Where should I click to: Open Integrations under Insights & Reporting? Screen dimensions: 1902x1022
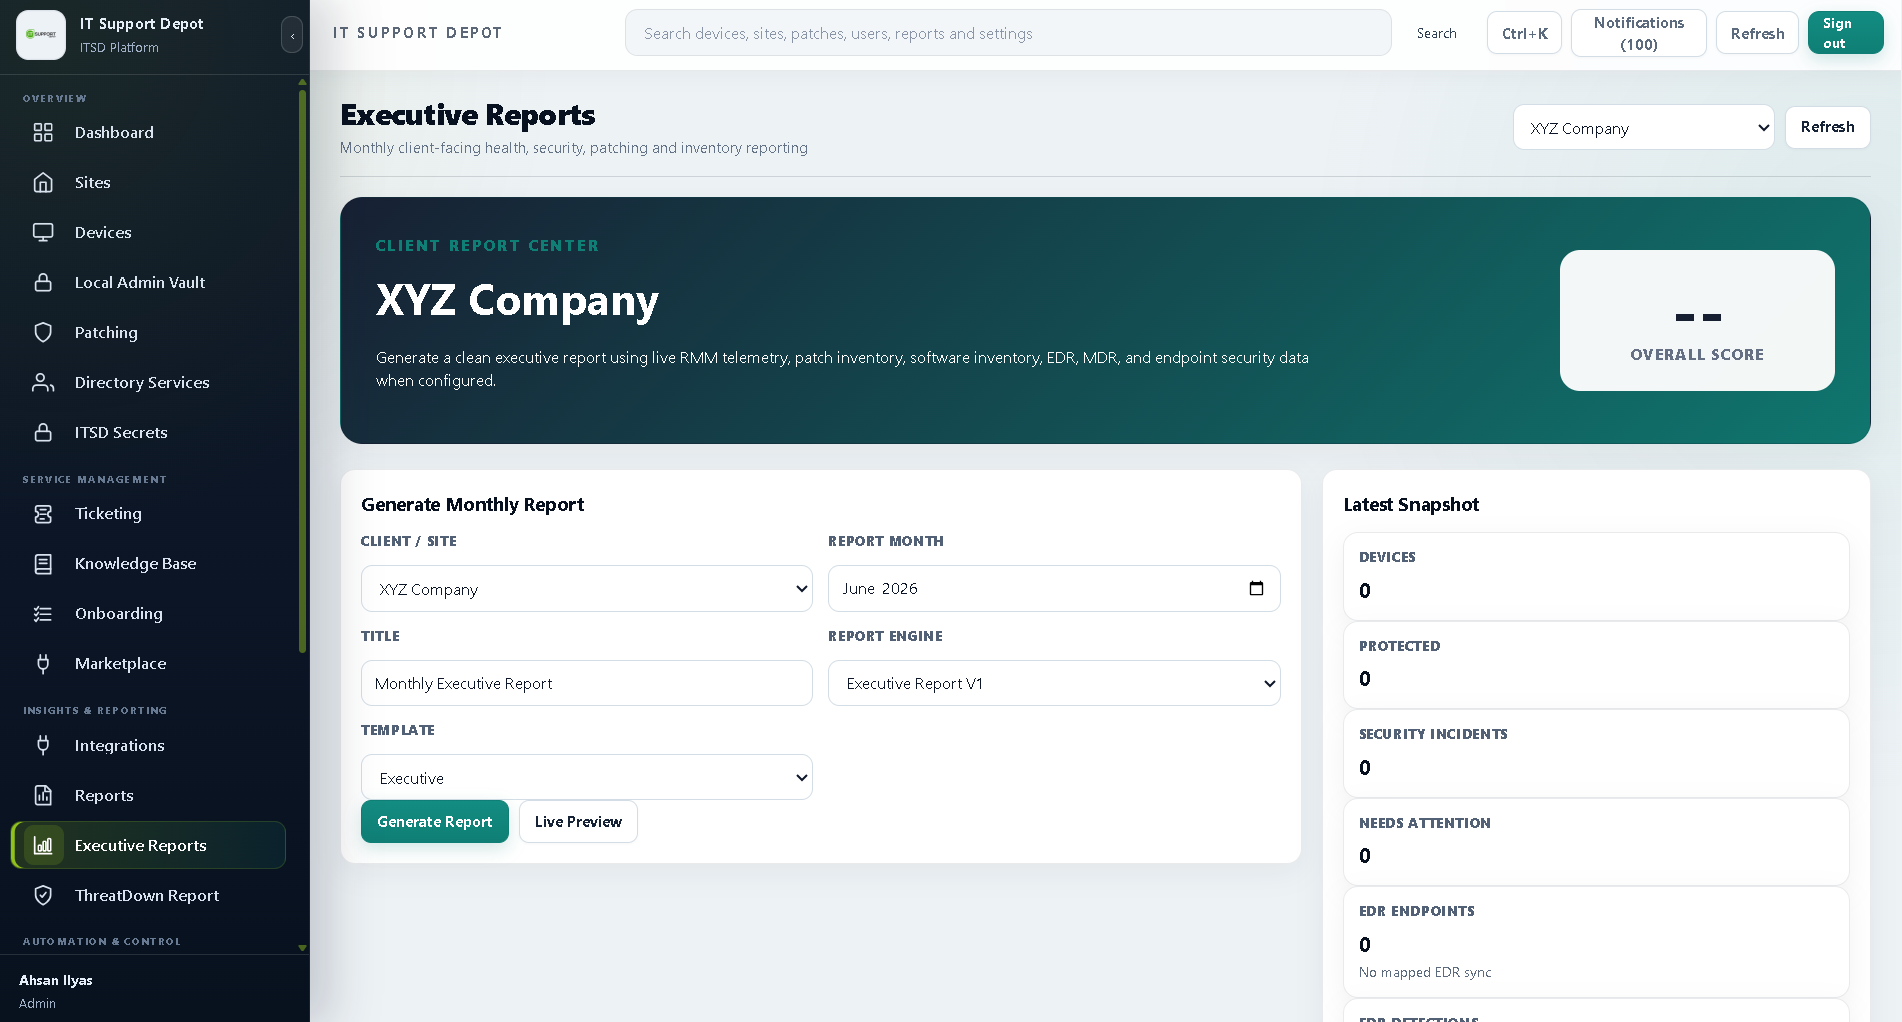tap(148, 745)
